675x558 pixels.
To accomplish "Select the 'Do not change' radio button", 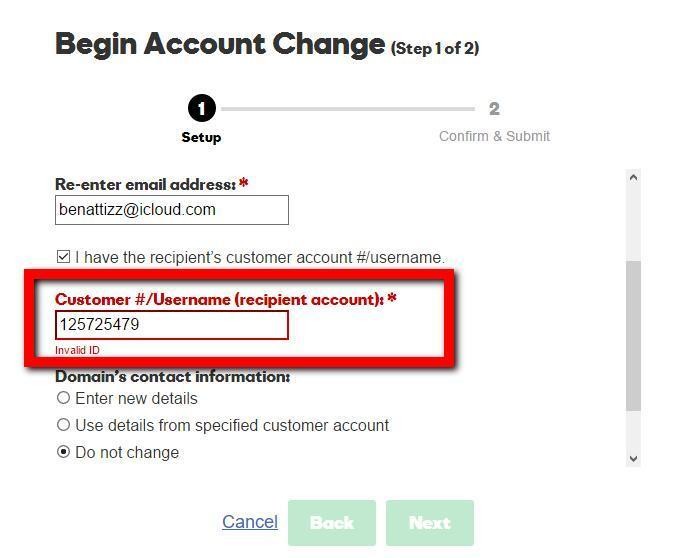I will [x=64, y=452].
